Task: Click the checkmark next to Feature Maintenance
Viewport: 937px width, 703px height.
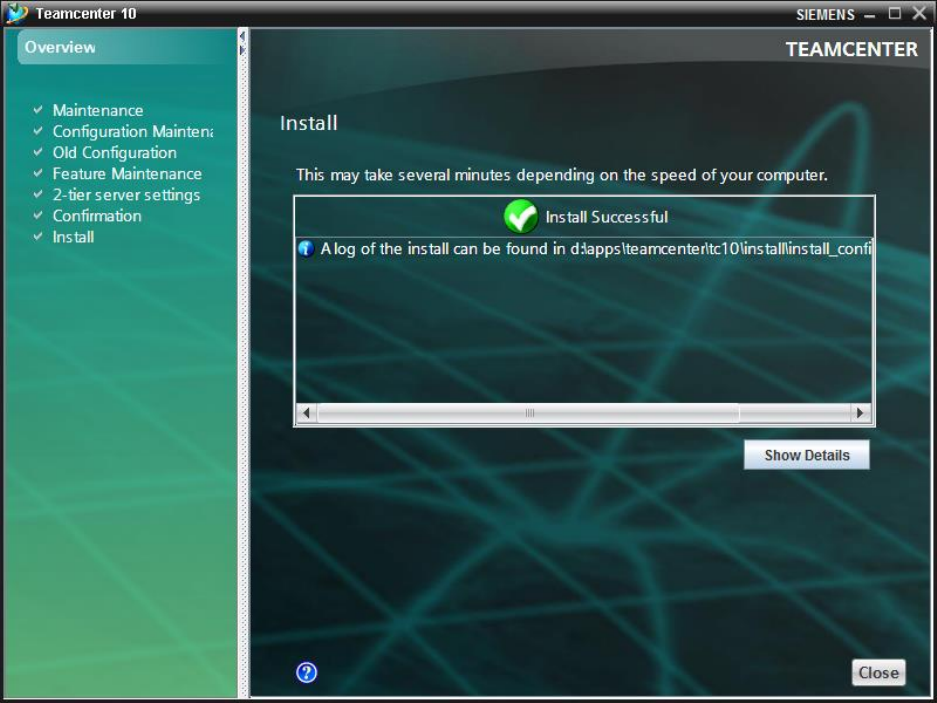Action: tap(38, 173)
